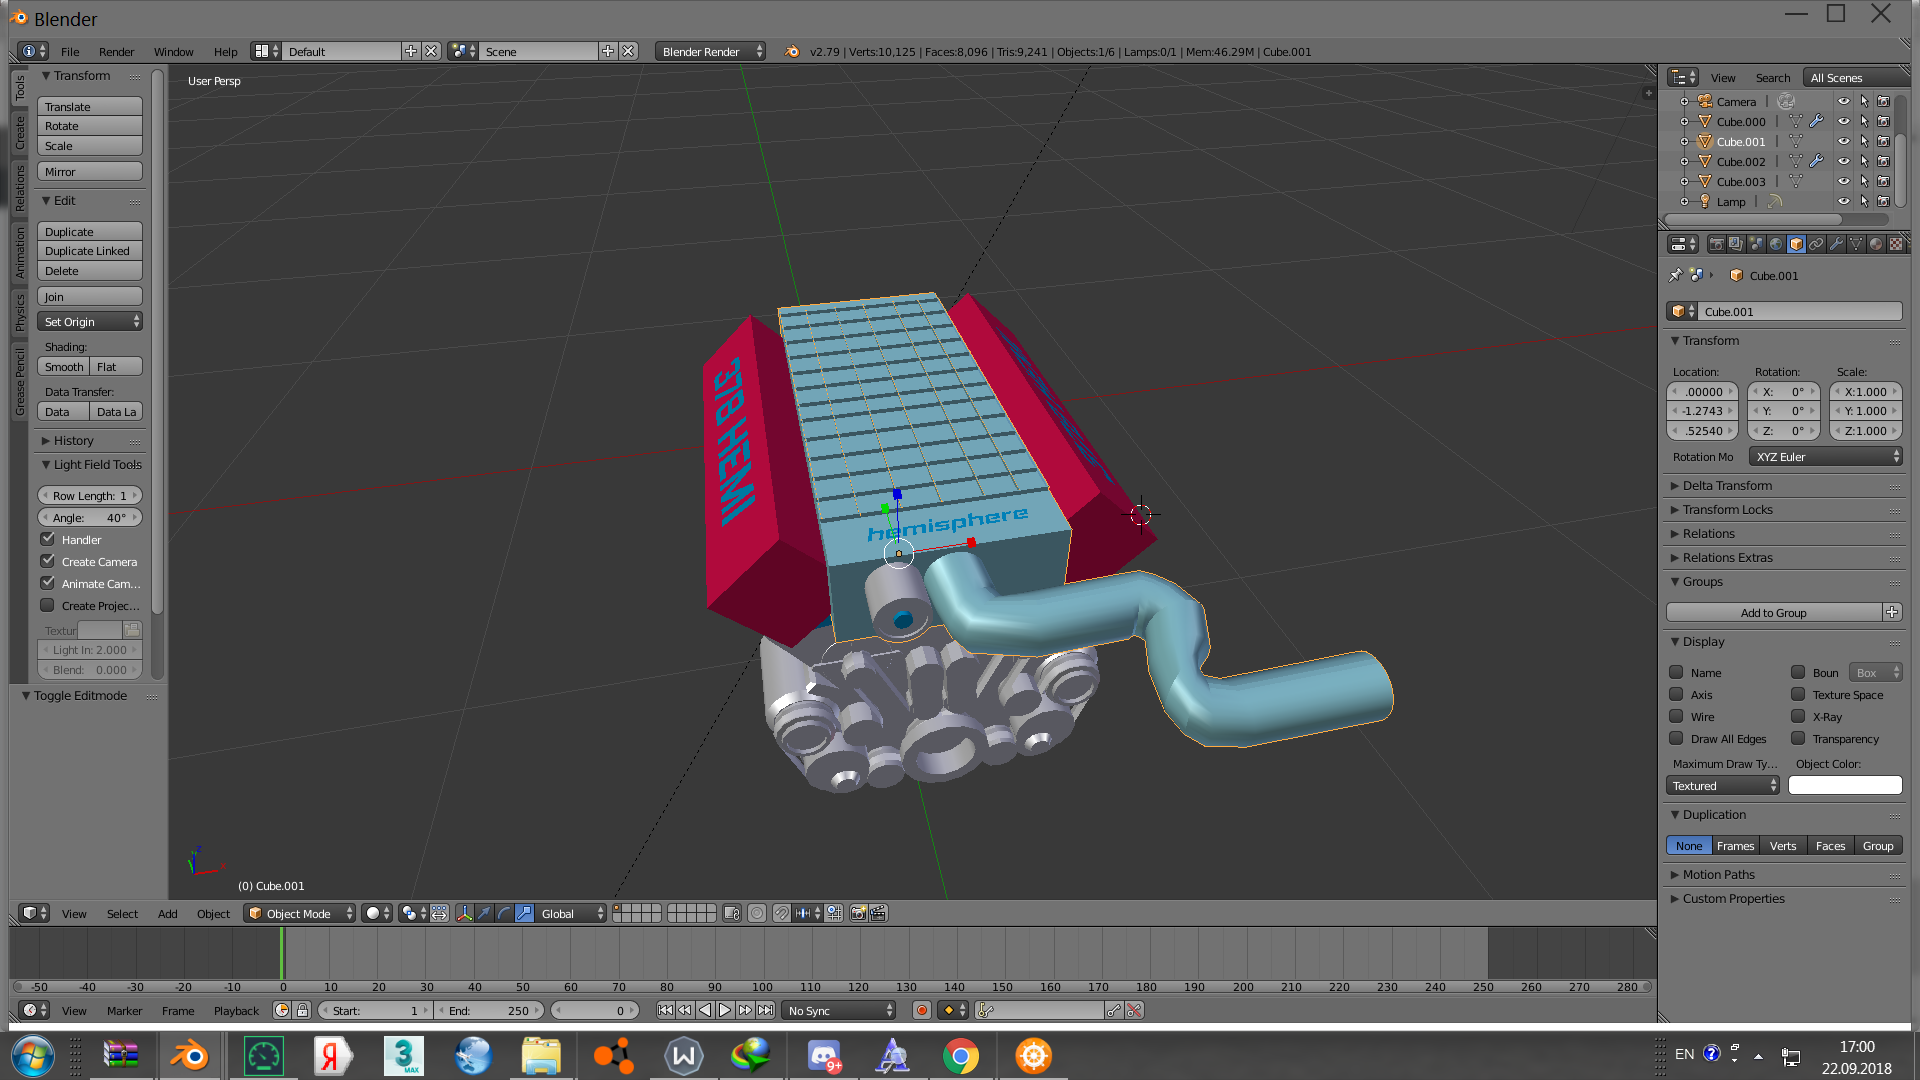Open the Constraints properties tab chain icon
The image size is (1920, 1080).
click(x=1816, y=244)
